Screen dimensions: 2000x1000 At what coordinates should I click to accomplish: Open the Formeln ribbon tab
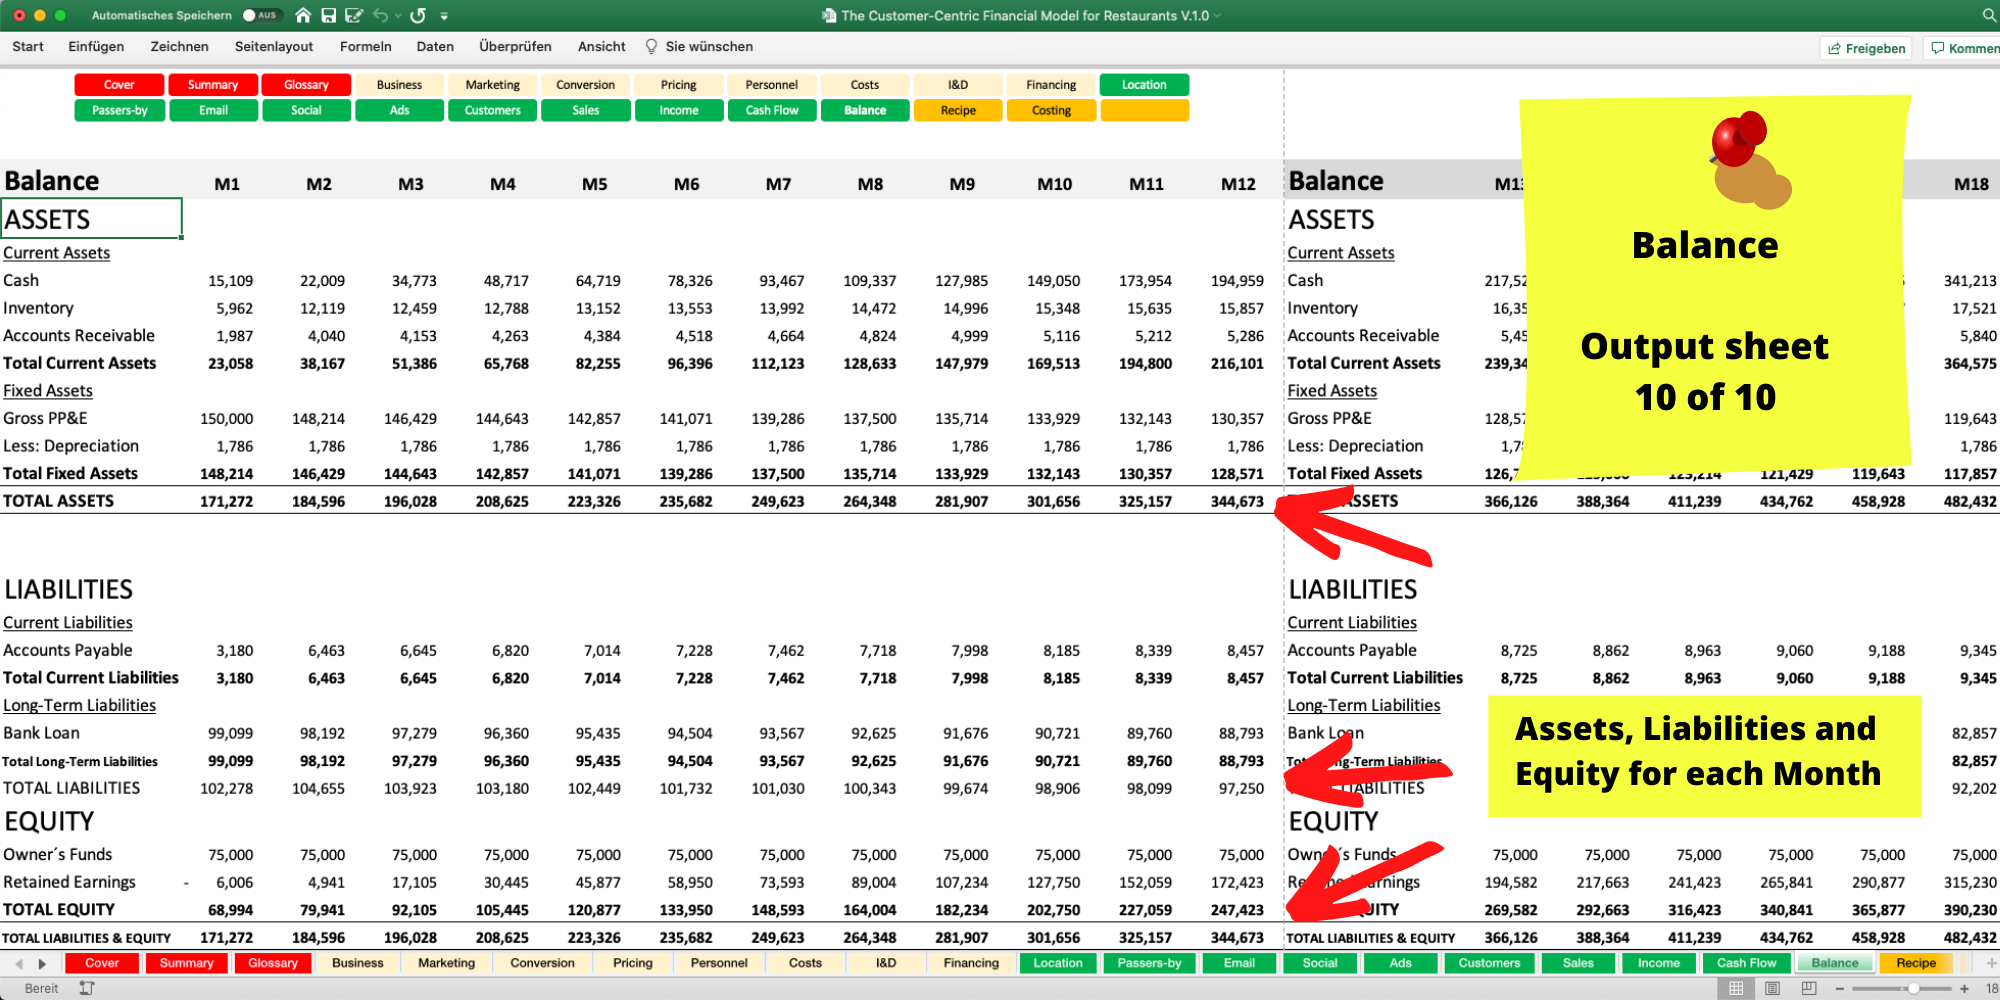pos(365,46)
